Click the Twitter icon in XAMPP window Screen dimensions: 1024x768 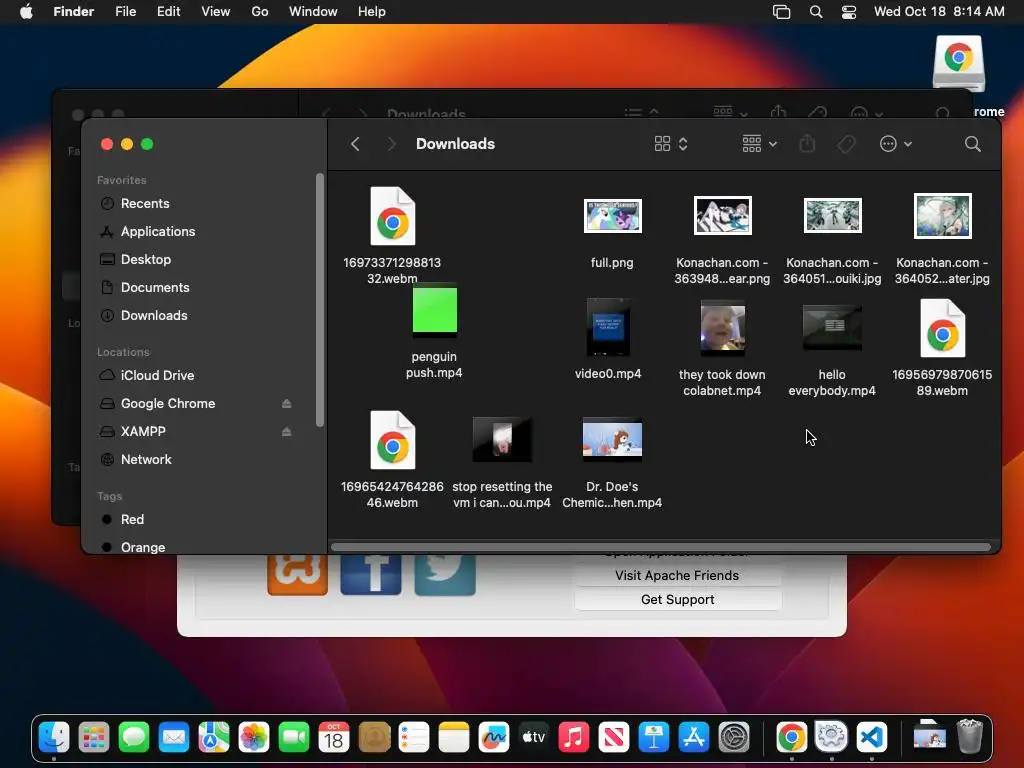[445, 575]
